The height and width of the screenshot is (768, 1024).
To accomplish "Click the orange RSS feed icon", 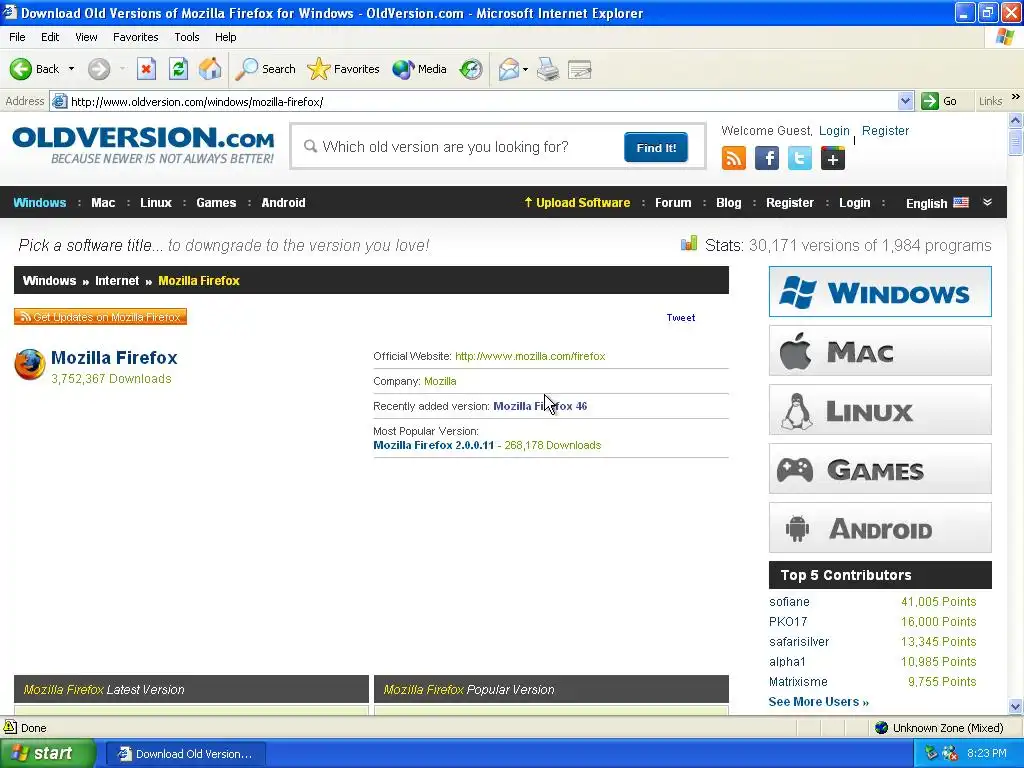I will point(733,158).
